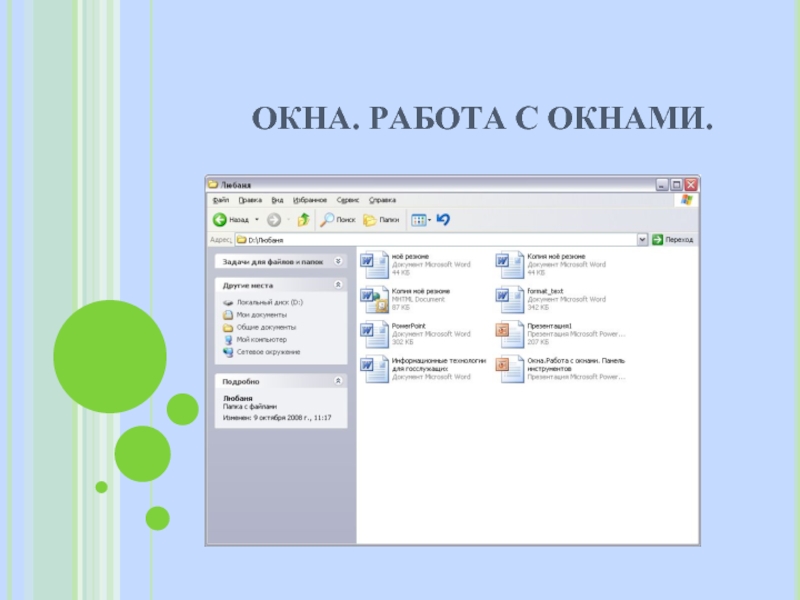Open Поиск magnifier in toolbar
This screenshot has height=600, width=800.
[327, 220]
